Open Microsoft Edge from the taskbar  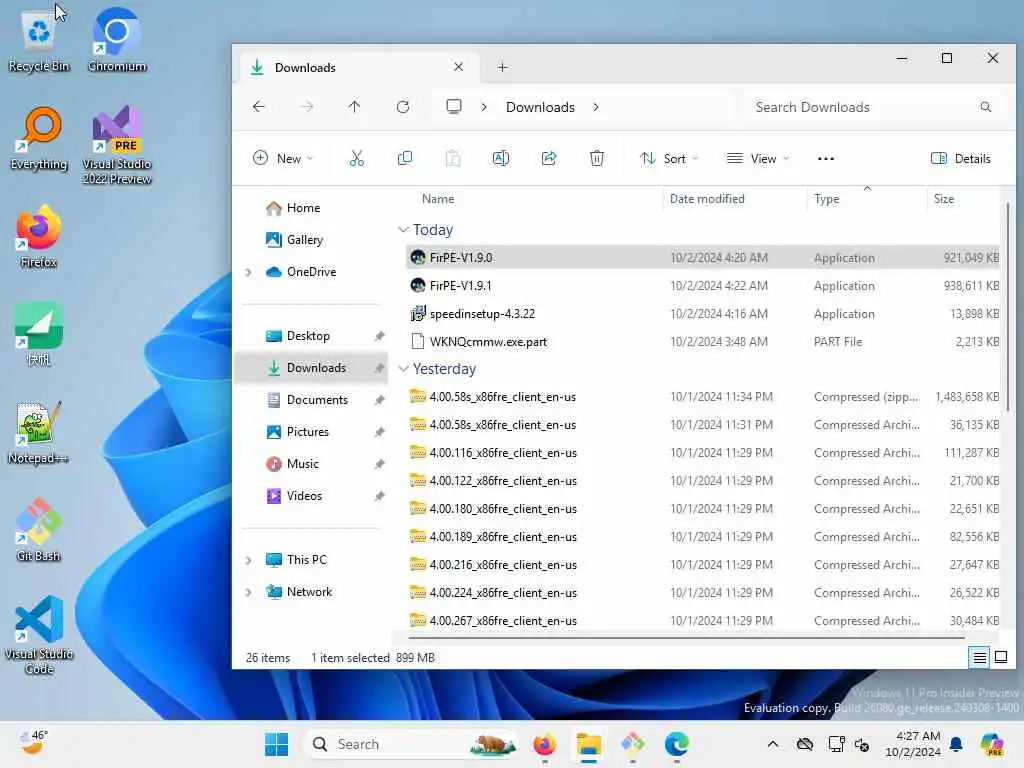coord(677,744)
